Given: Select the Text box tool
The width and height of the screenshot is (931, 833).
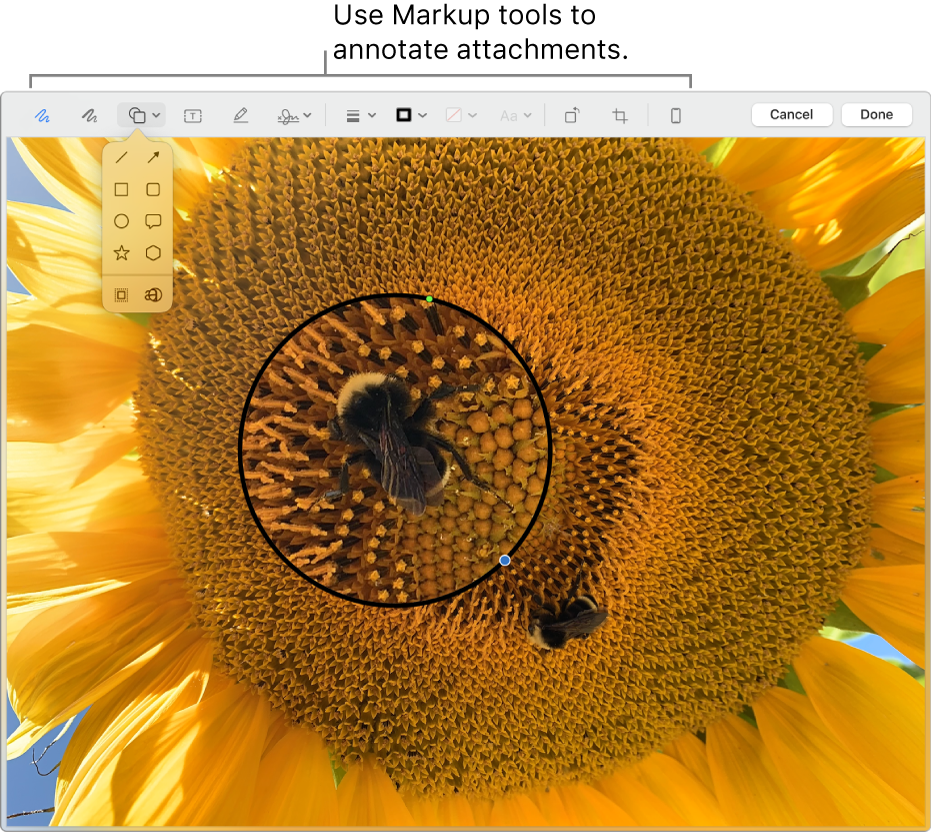Looking at the screenshot, I should pos(192,115).
